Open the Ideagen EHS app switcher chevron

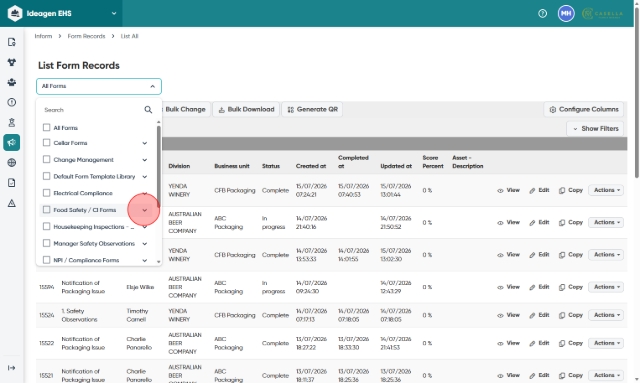tap(114, 13)
